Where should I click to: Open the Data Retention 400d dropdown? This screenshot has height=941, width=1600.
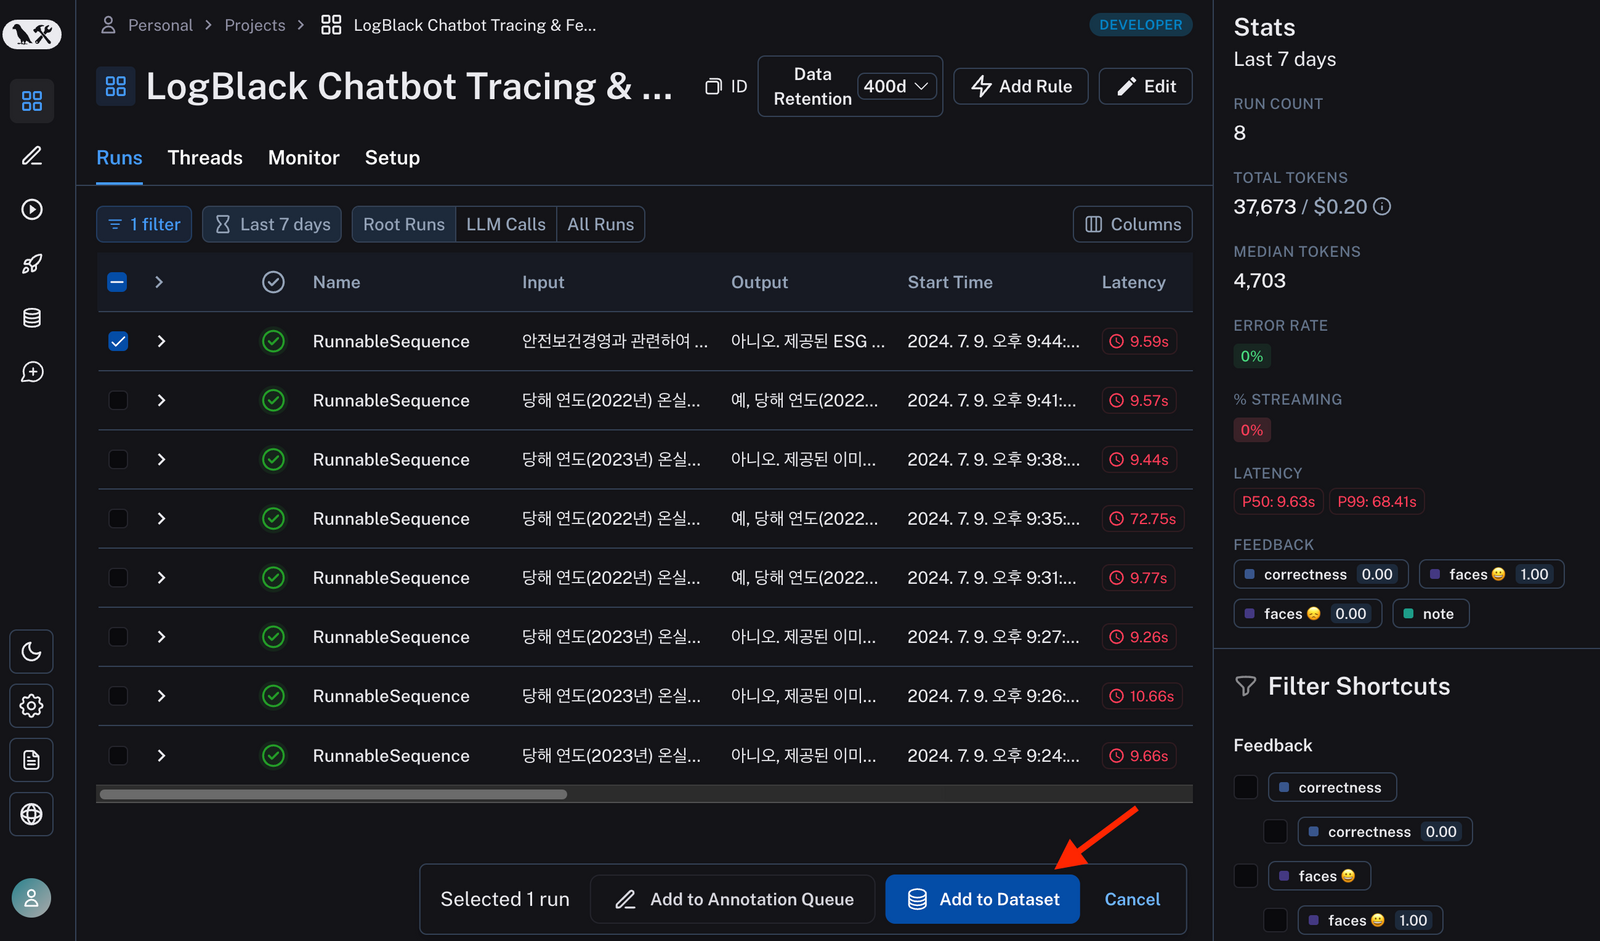pos(897,86)
